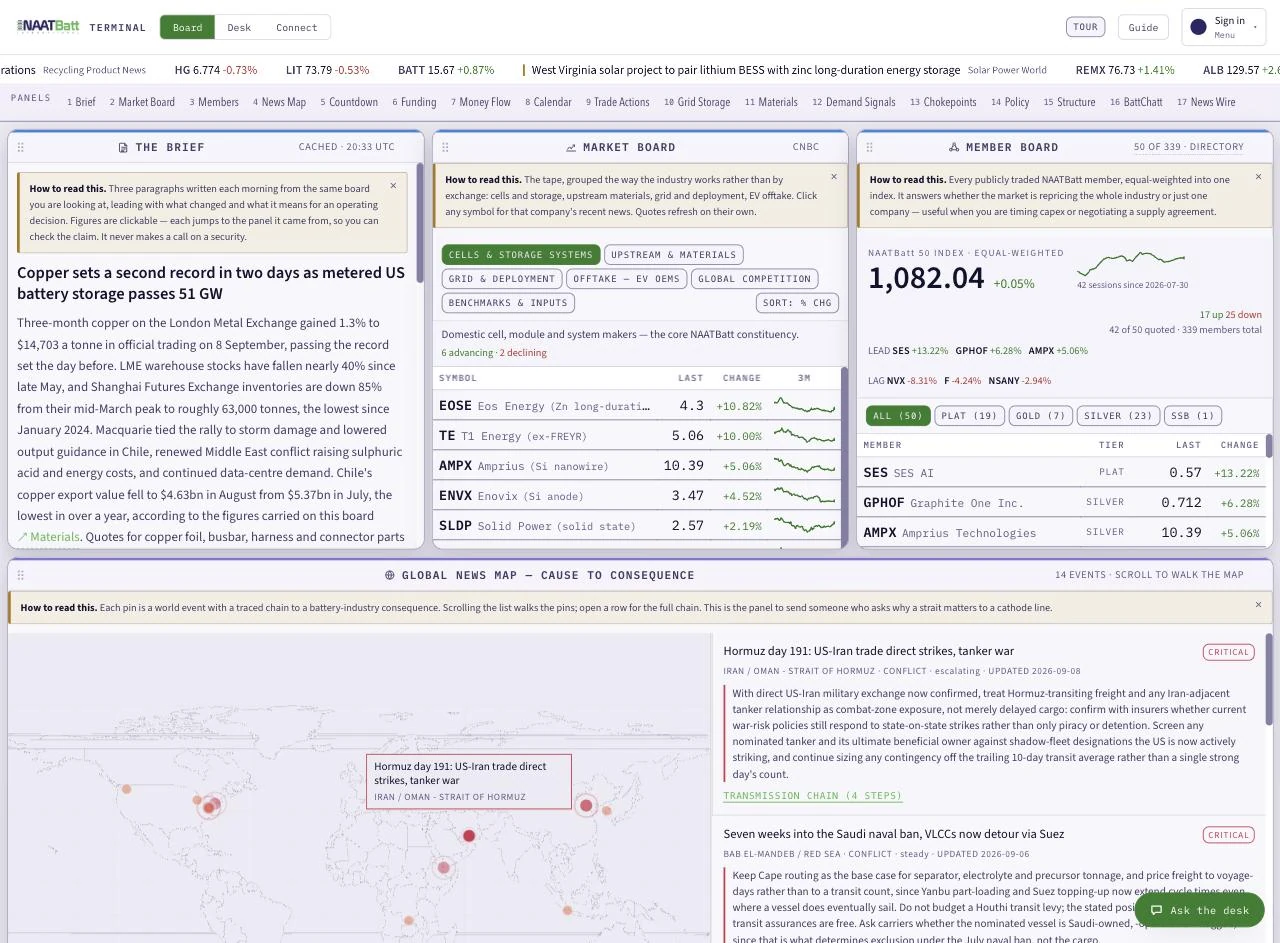The height and width of the screenshot is (943, 1280).
Task: Start the Tour
Action: tap(1085, 27)
